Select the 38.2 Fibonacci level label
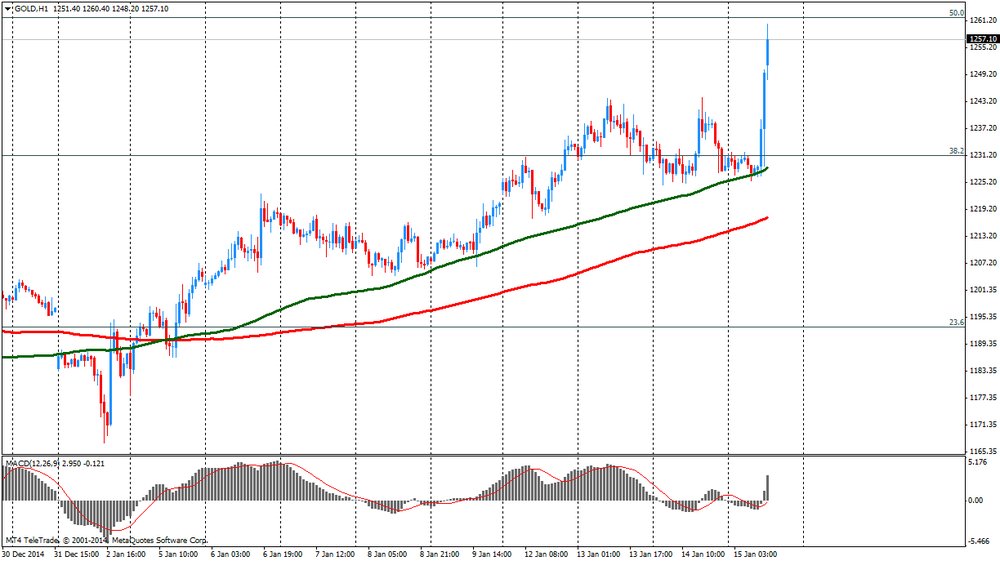1000x561 pixels. [955, 151]
